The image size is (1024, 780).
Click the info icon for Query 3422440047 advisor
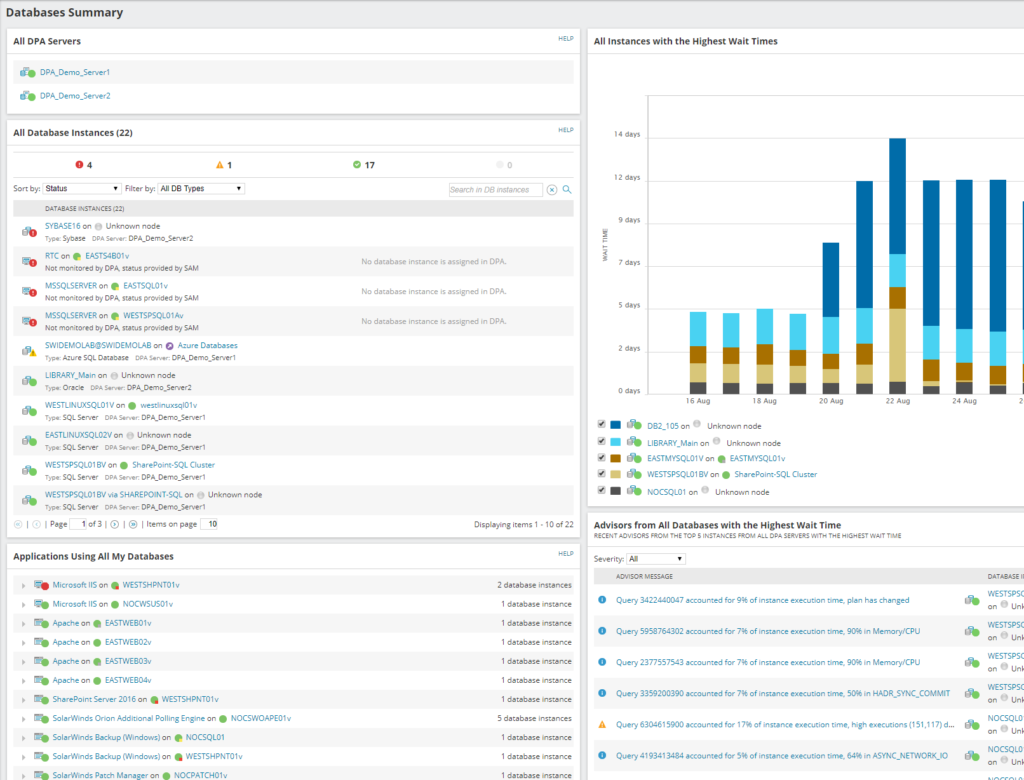pyautogui.click(x=602, y=600)
